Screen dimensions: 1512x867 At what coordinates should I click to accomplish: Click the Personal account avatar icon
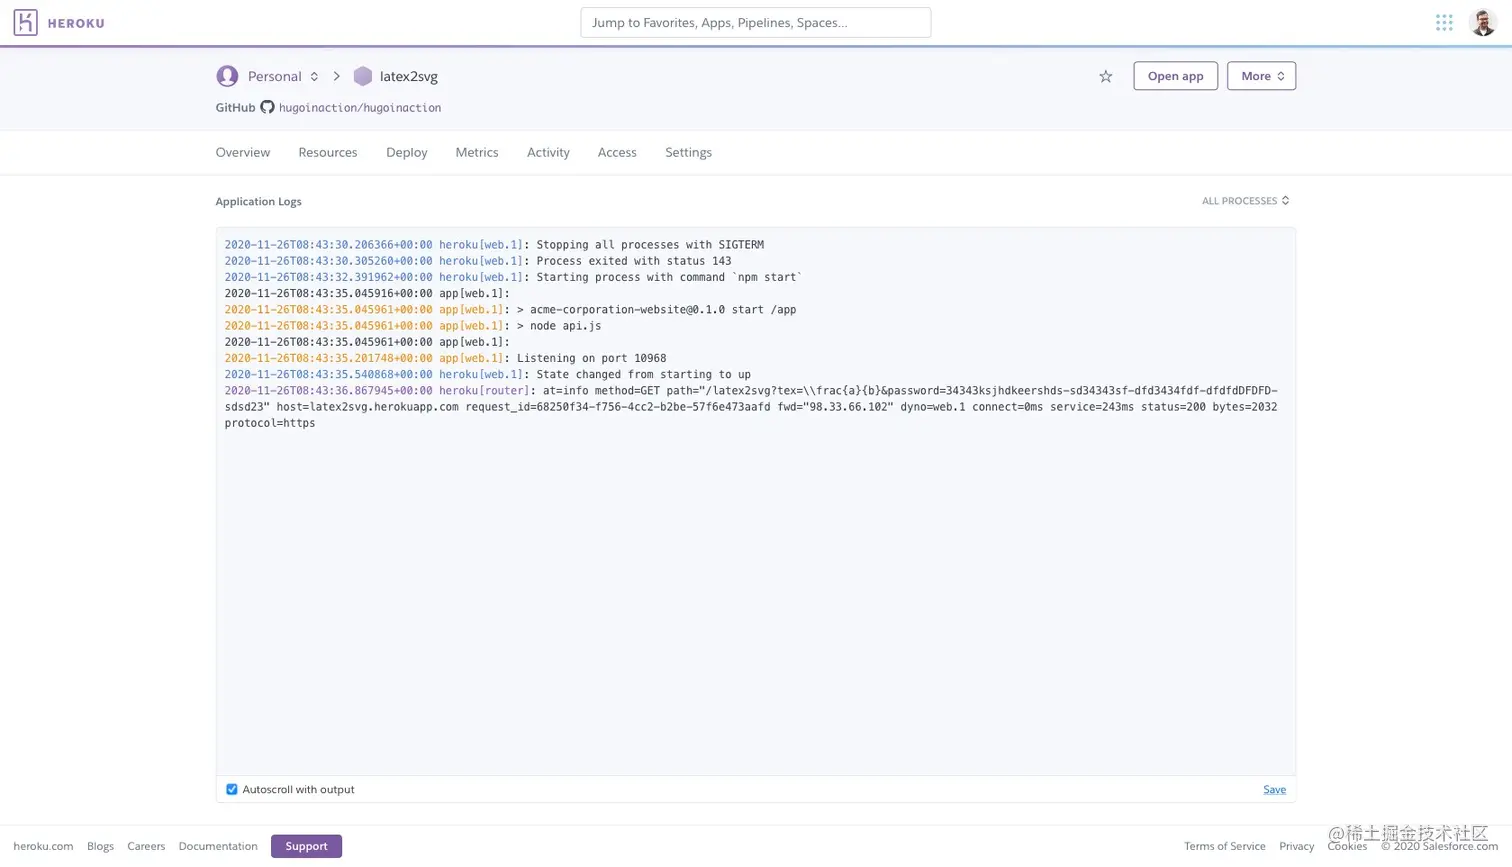(227, 76)
